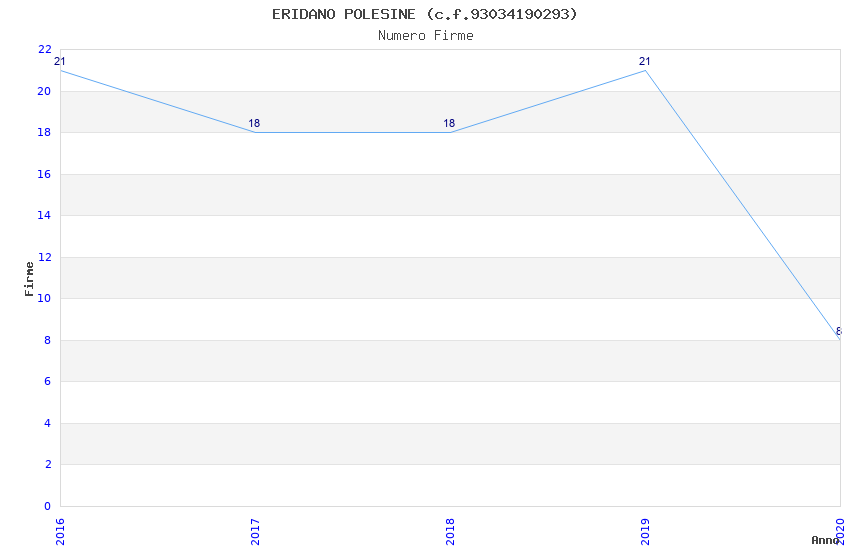
Task: Click the flat line segment between 2017 and 2018
Action: click(352, 132)
